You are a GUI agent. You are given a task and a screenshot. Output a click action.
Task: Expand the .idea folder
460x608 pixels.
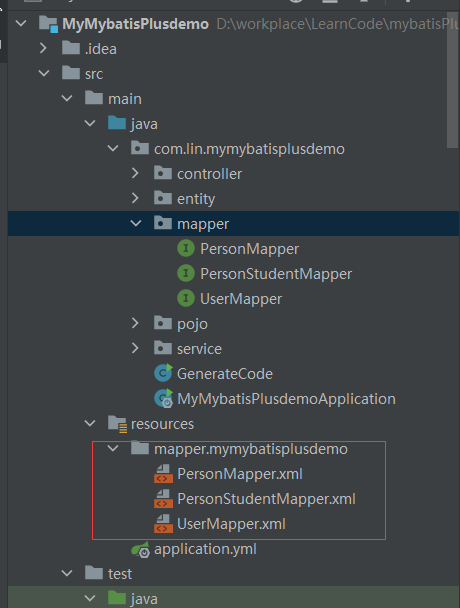[x=43, y=48]
